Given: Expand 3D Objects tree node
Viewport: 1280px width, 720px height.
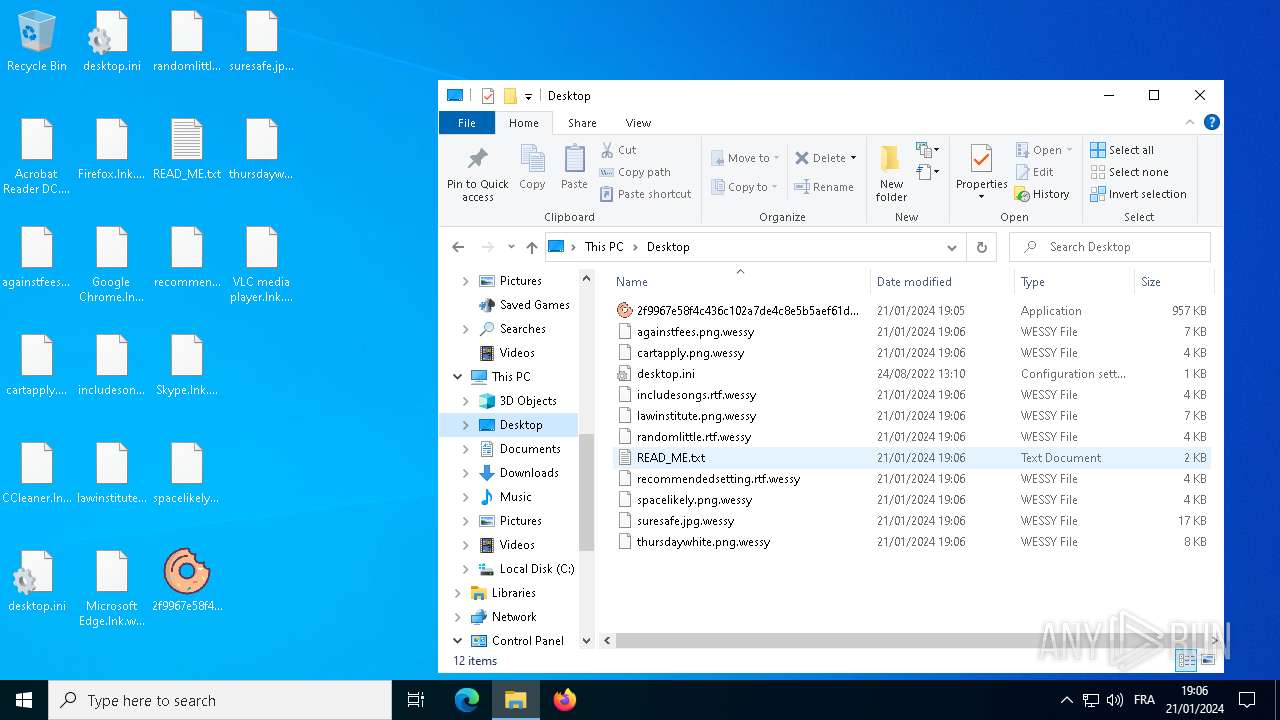Looking at the screenshot, I should pyautogui.click(x=465, y=401).
